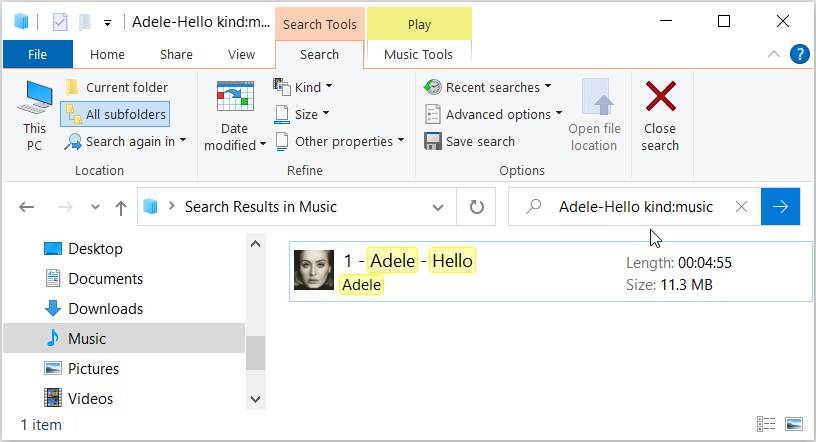
Task: Open Downloads in the navigation pane
Action: coord(105,308)
